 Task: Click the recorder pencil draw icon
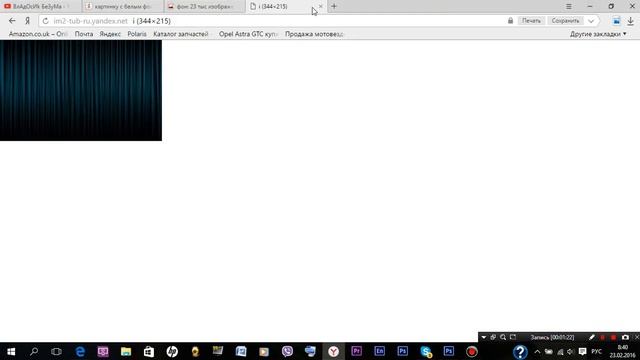point(591,337)
